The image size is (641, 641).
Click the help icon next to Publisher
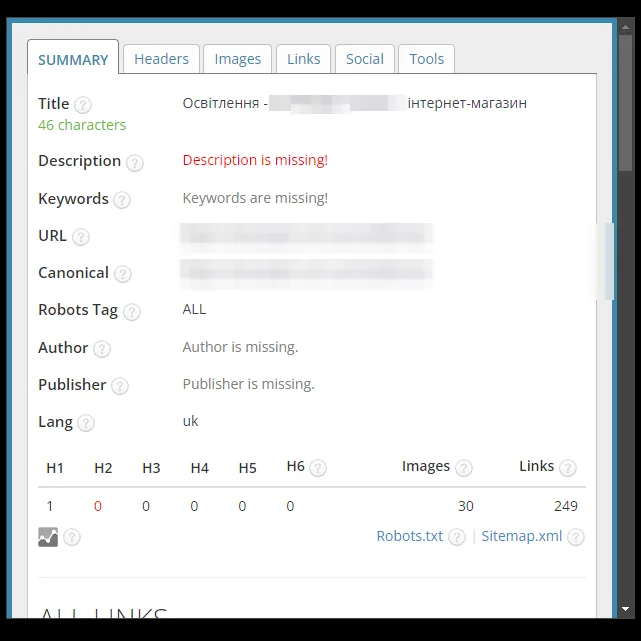pyautogui.click(x=120, y=386)
